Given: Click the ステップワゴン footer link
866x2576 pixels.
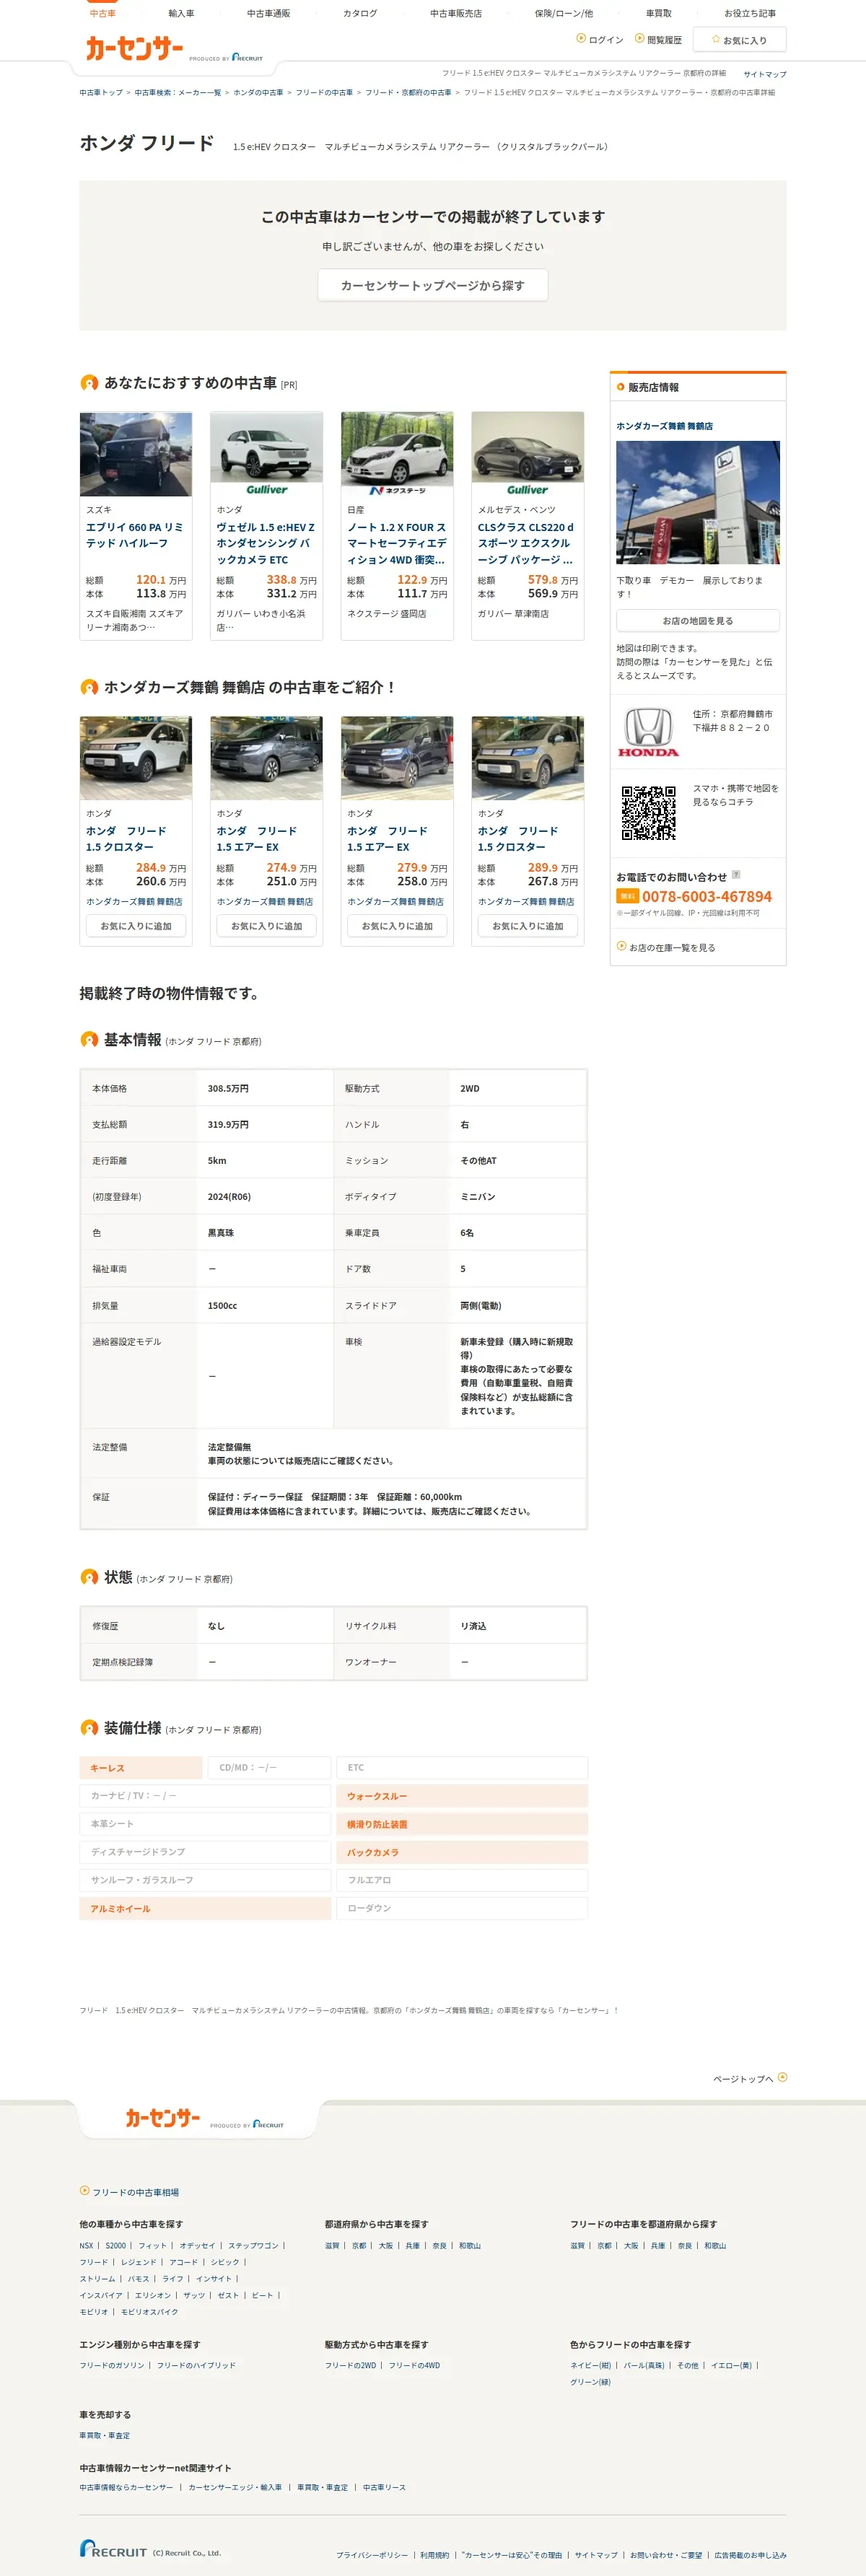Looking at the screenshot, I should 253,2245.
